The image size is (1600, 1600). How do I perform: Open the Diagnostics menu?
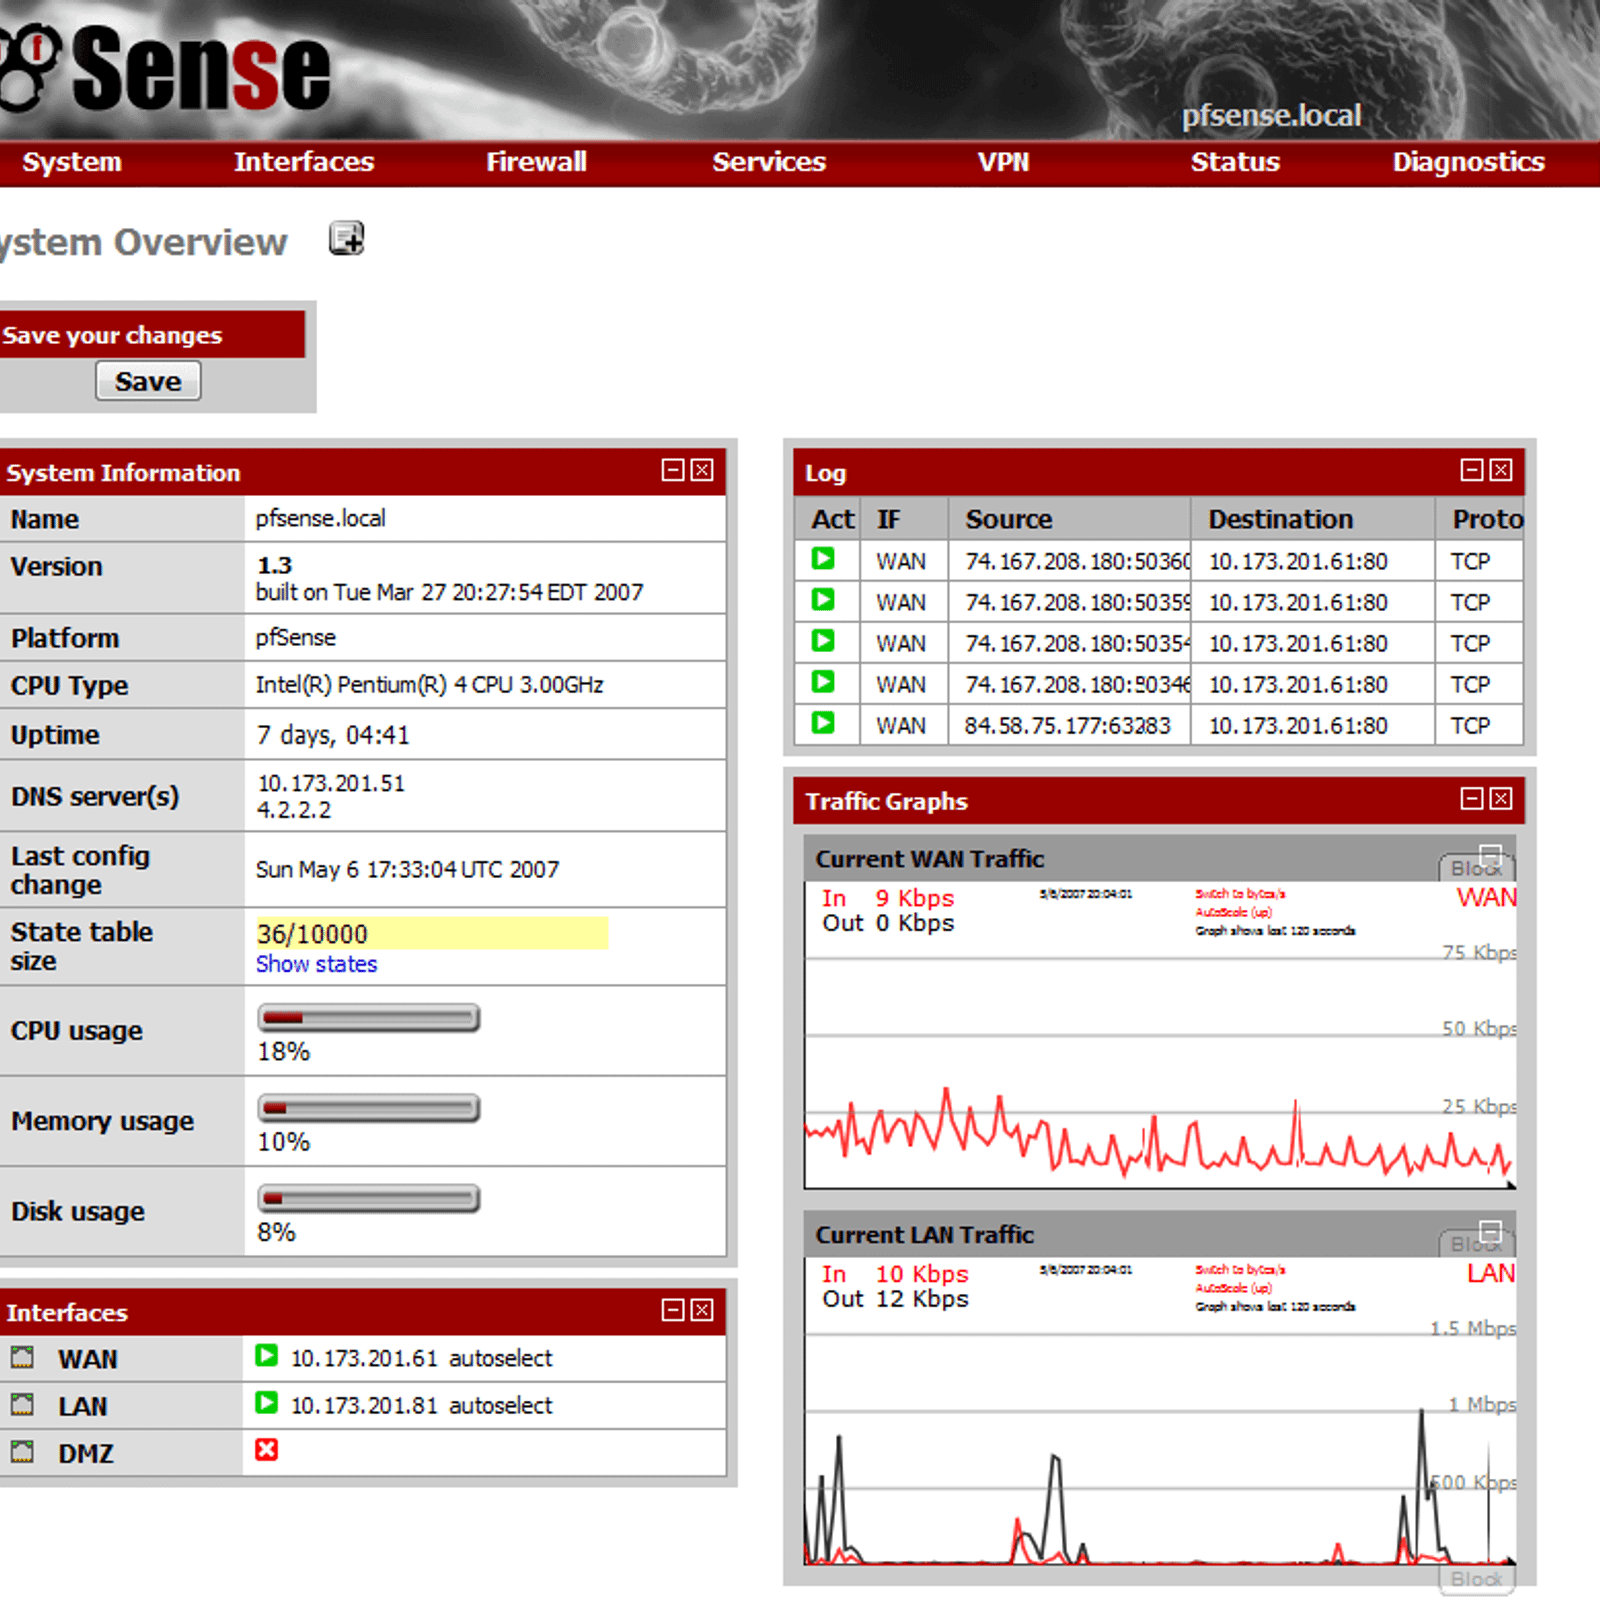click(1468, 162)
